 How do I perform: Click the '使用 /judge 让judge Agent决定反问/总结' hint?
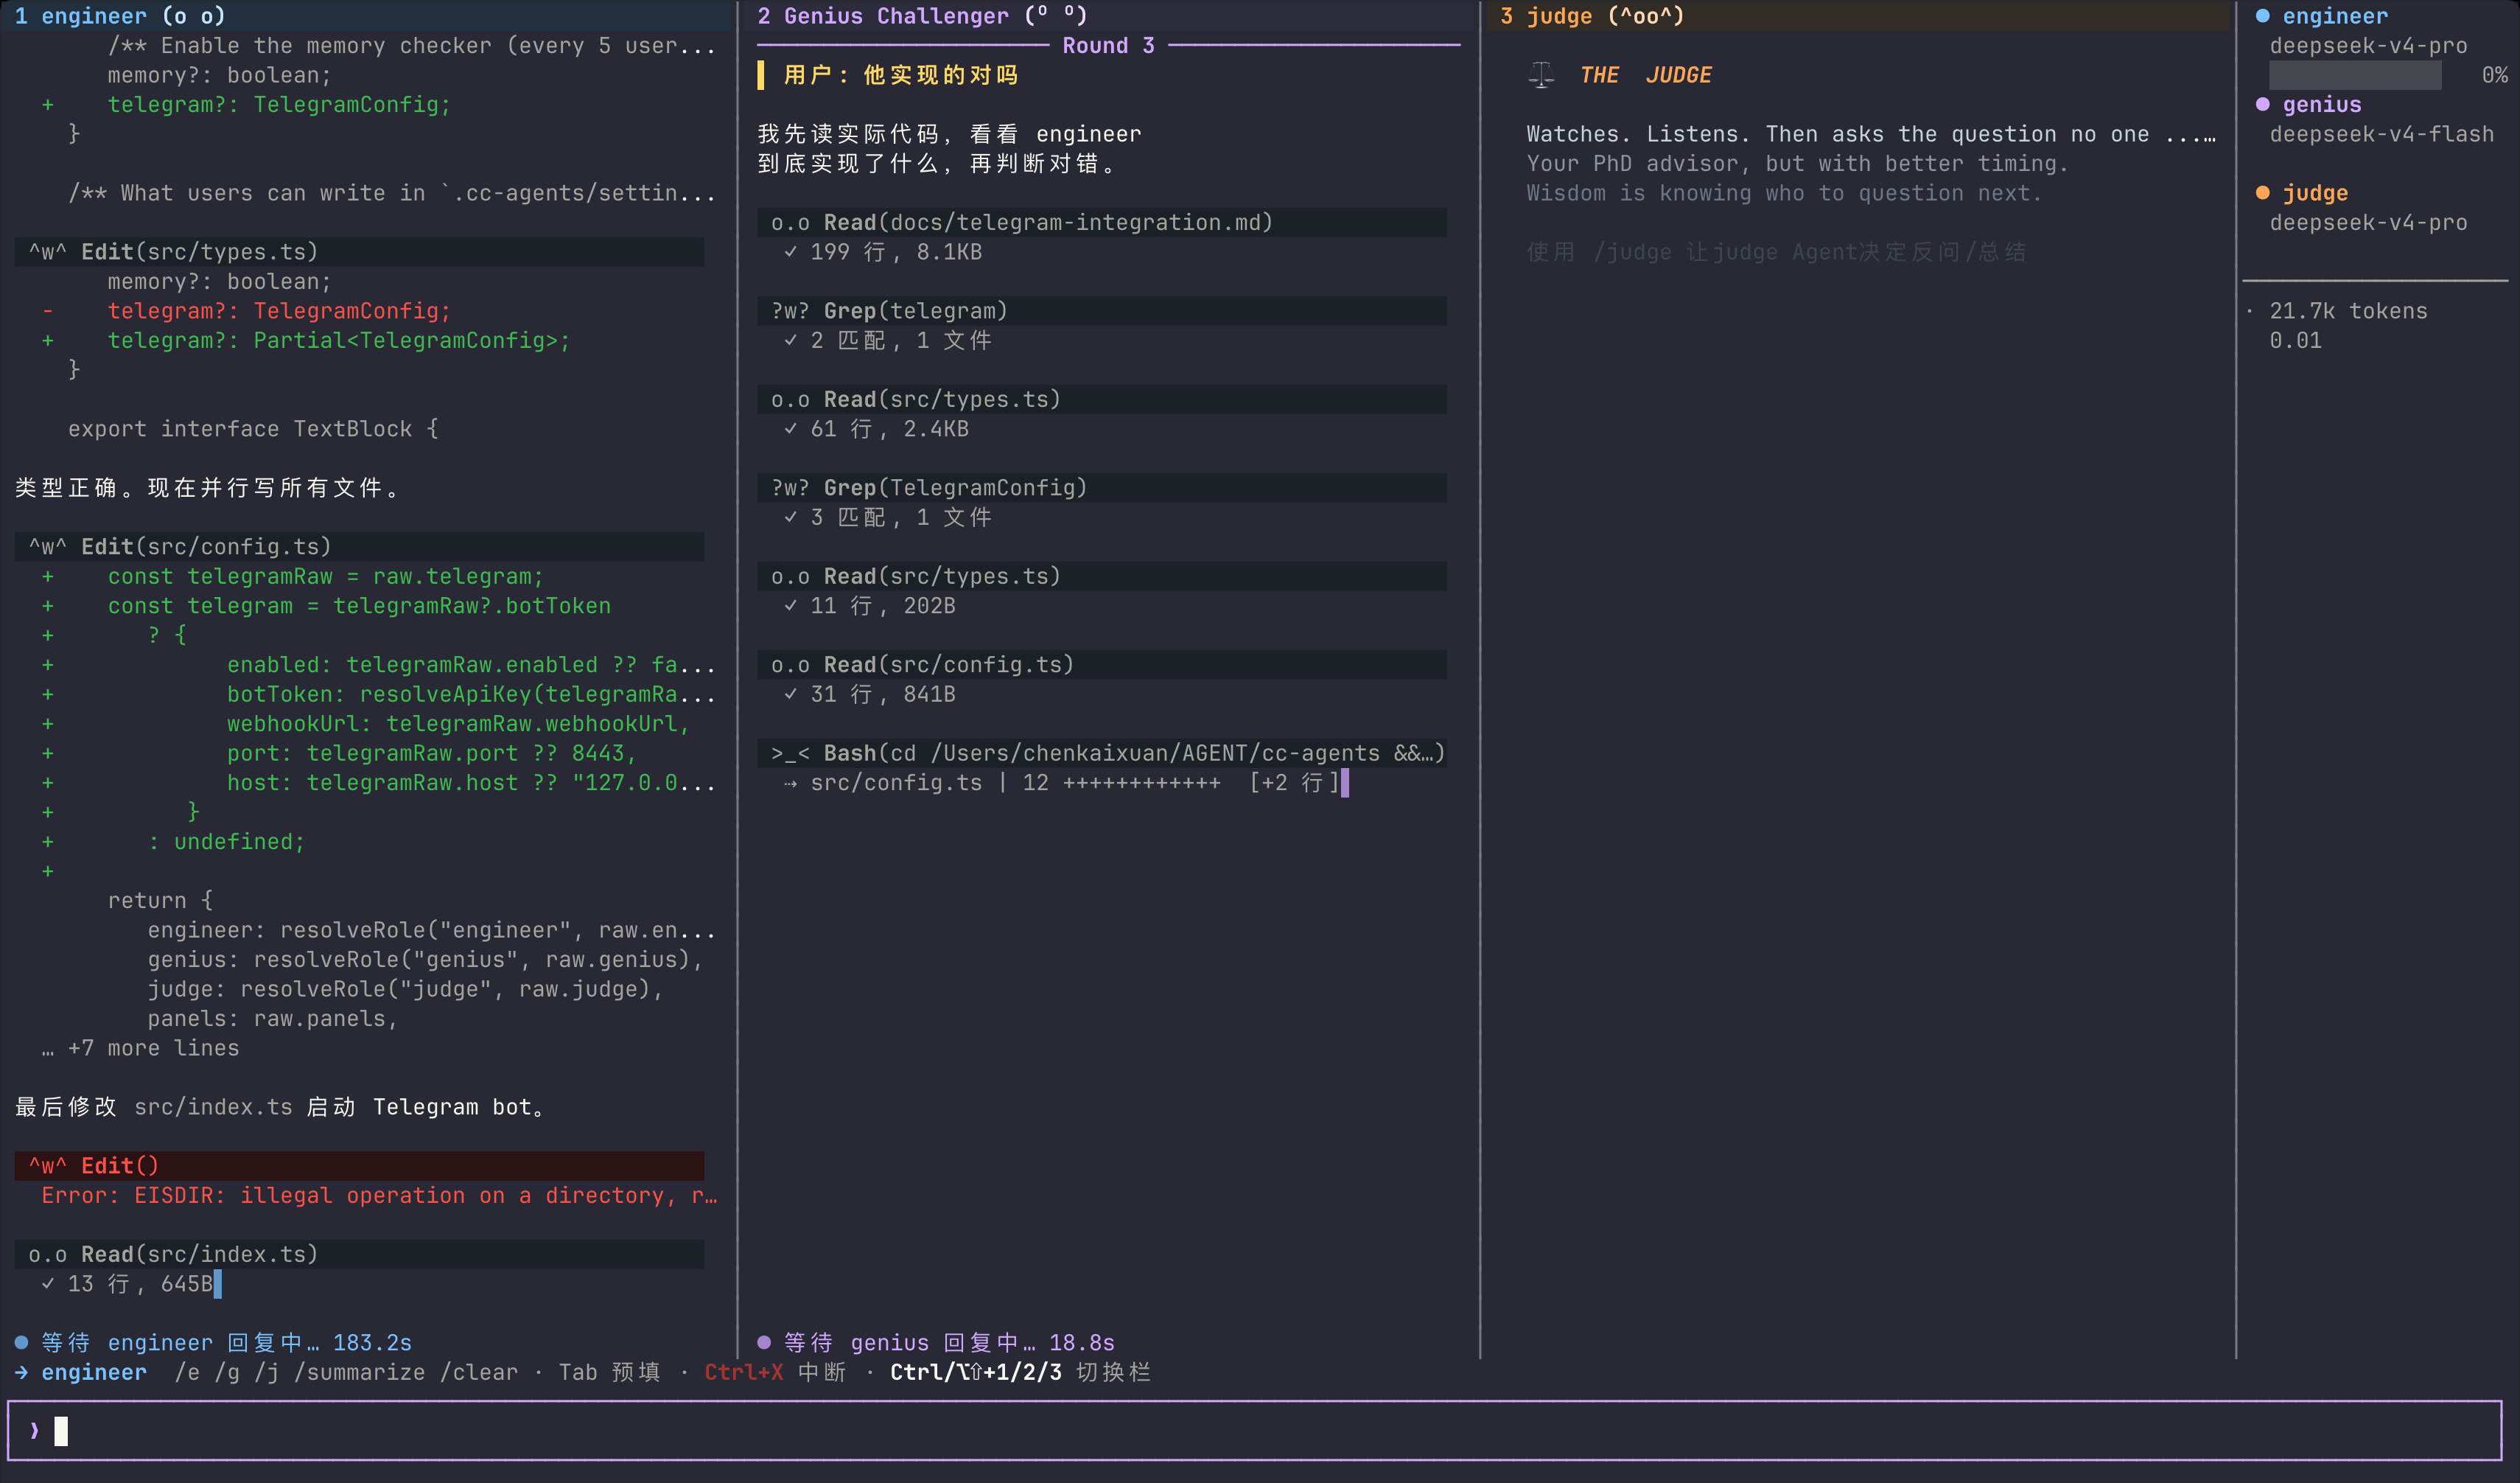(1776, 252)
